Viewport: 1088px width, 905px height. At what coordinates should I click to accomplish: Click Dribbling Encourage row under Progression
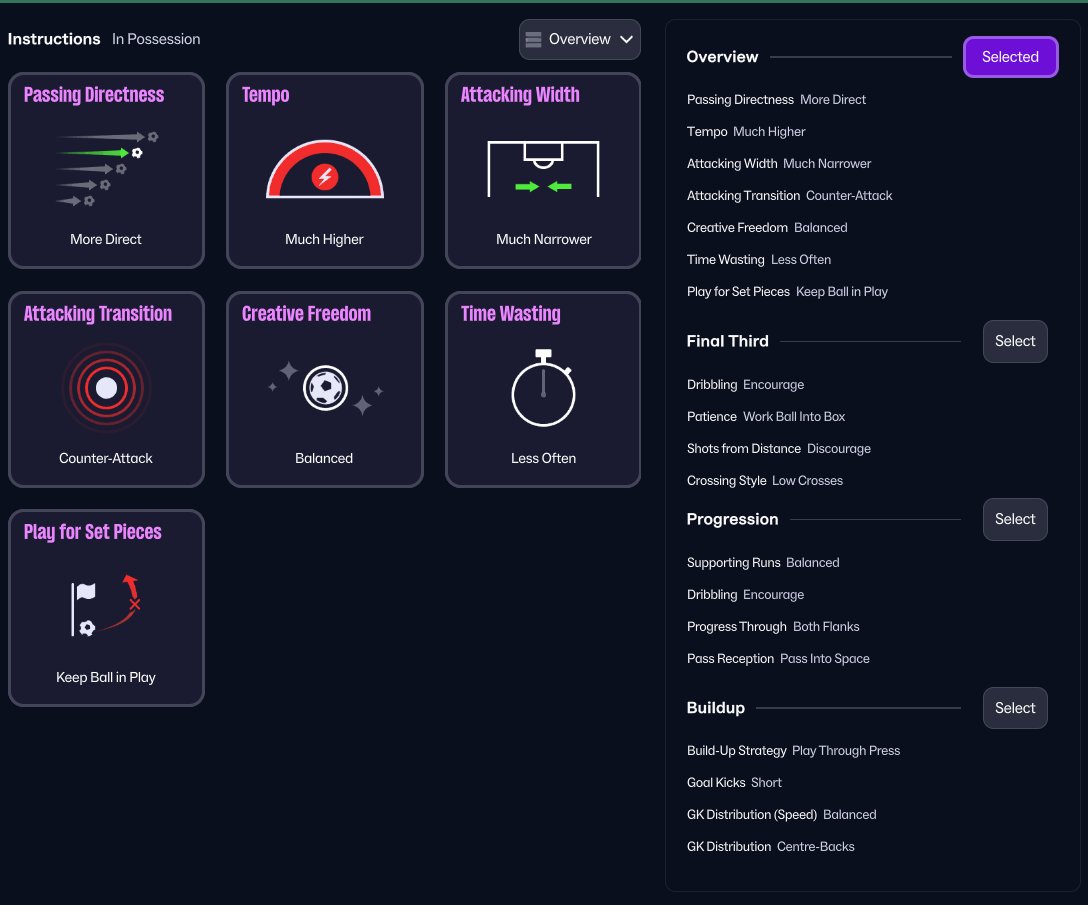[x=745, y=595]
